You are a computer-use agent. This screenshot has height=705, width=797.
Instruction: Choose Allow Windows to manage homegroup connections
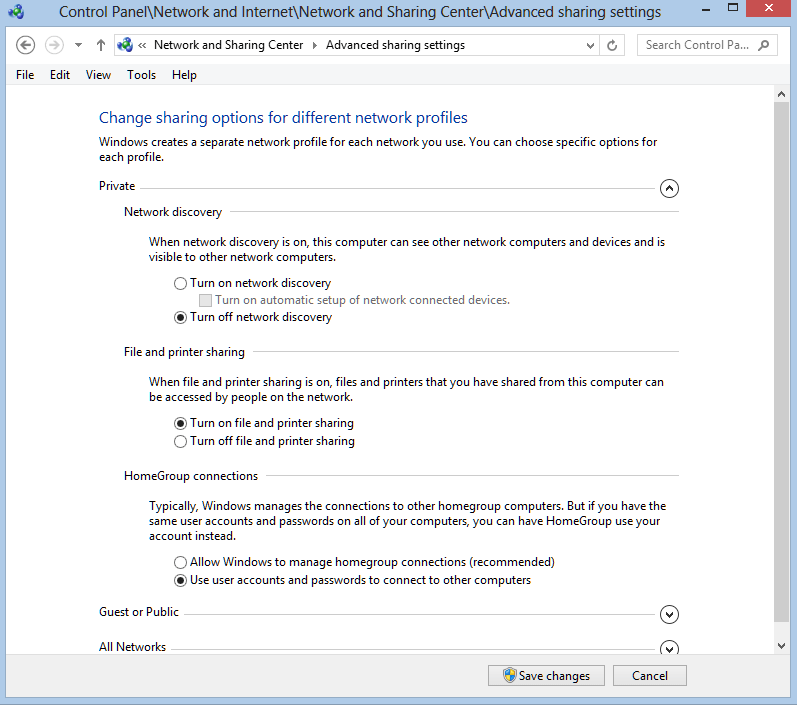click(x=364, y=562)
